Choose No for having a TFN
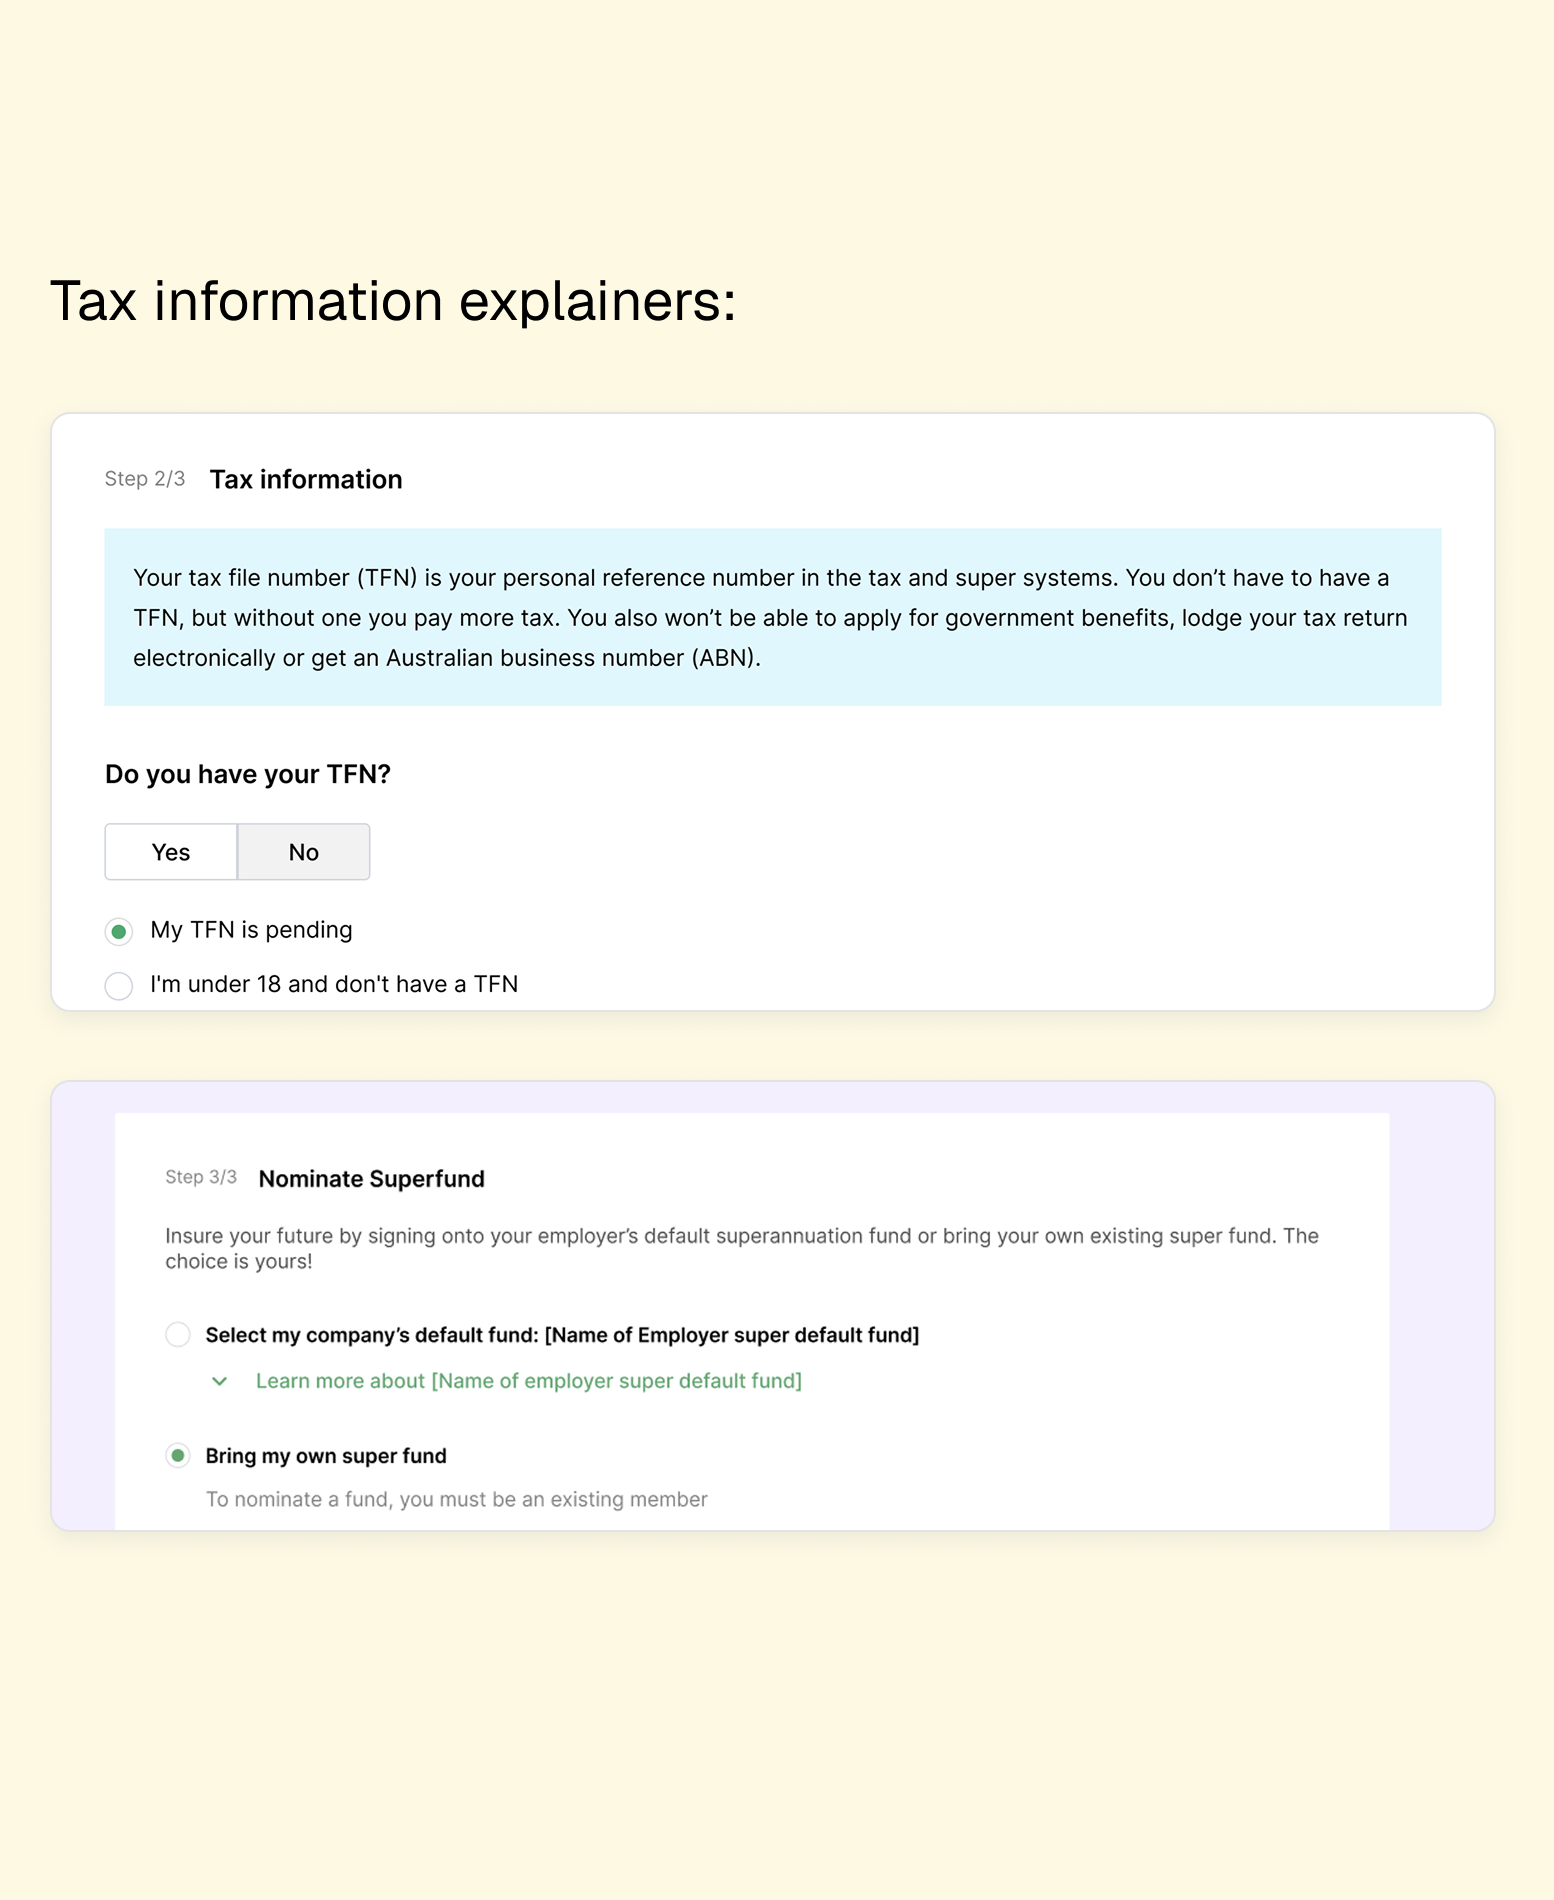The height and width of the screenshot is (1900, 1554). [x=303, y=852]
